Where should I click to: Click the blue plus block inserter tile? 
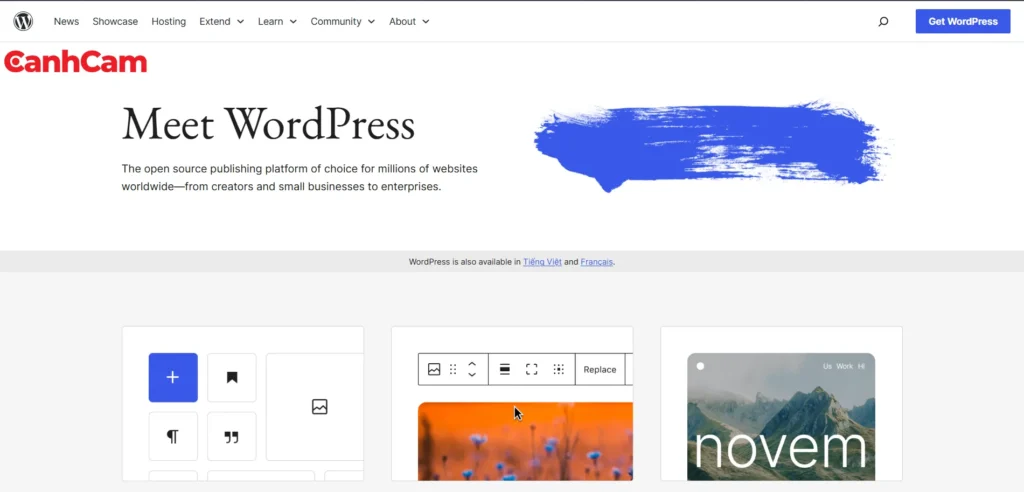[173, 378]
